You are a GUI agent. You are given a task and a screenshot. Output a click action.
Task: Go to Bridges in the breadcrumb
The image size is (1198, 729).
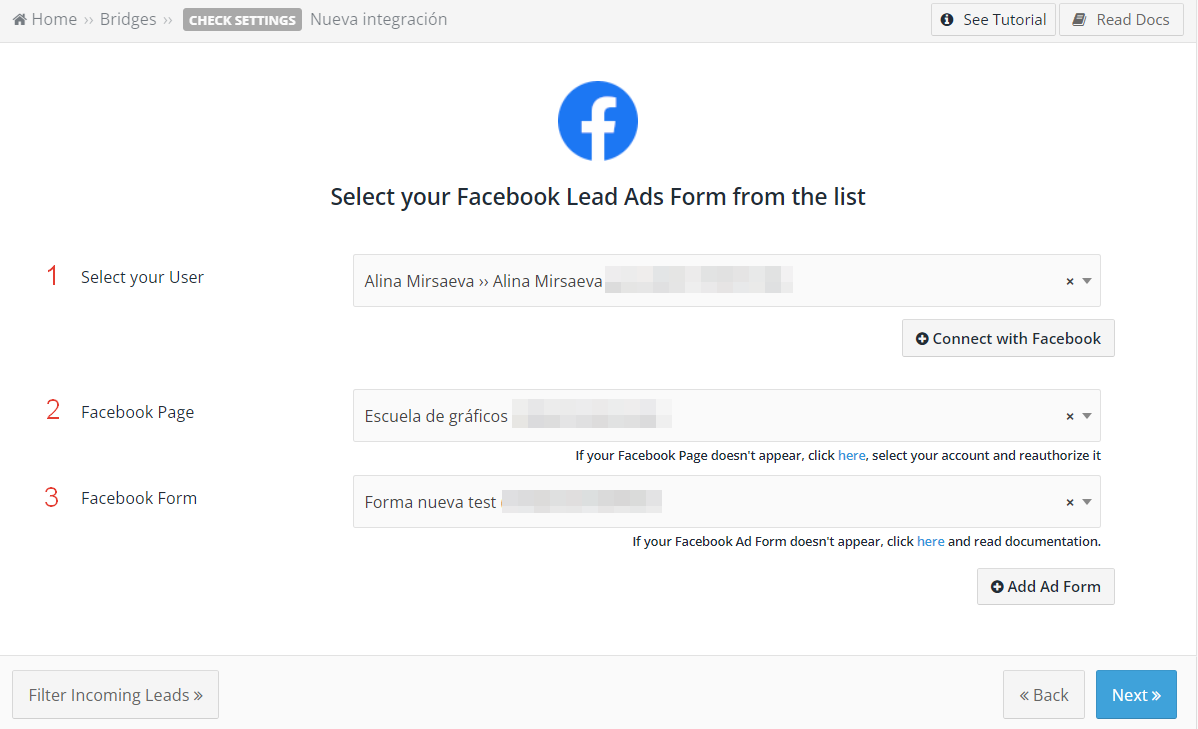(128, 19)
